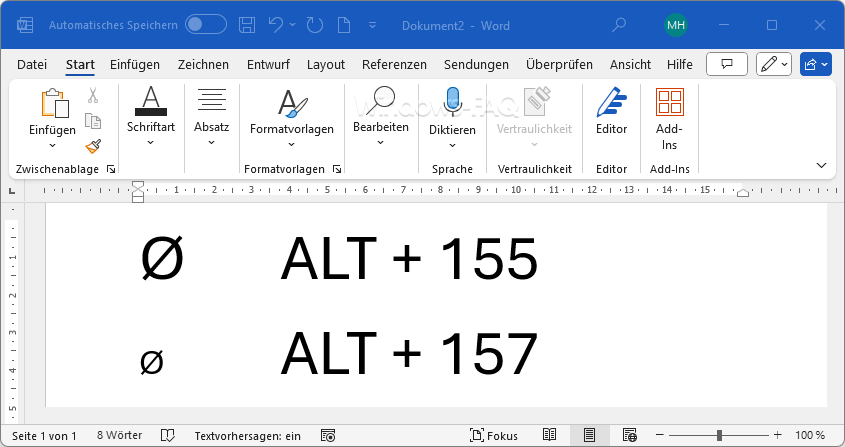
Task: Open the Editing mode pencil dropdown
Action: 774,64
